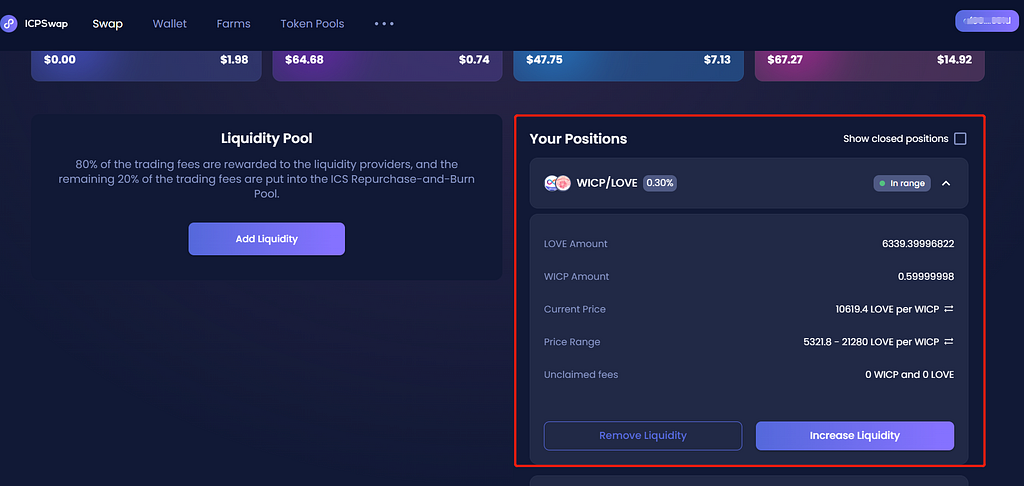This screenshot has width=1024, height=486.
Task: Go to the Swap tab
Action: (108, 24)
